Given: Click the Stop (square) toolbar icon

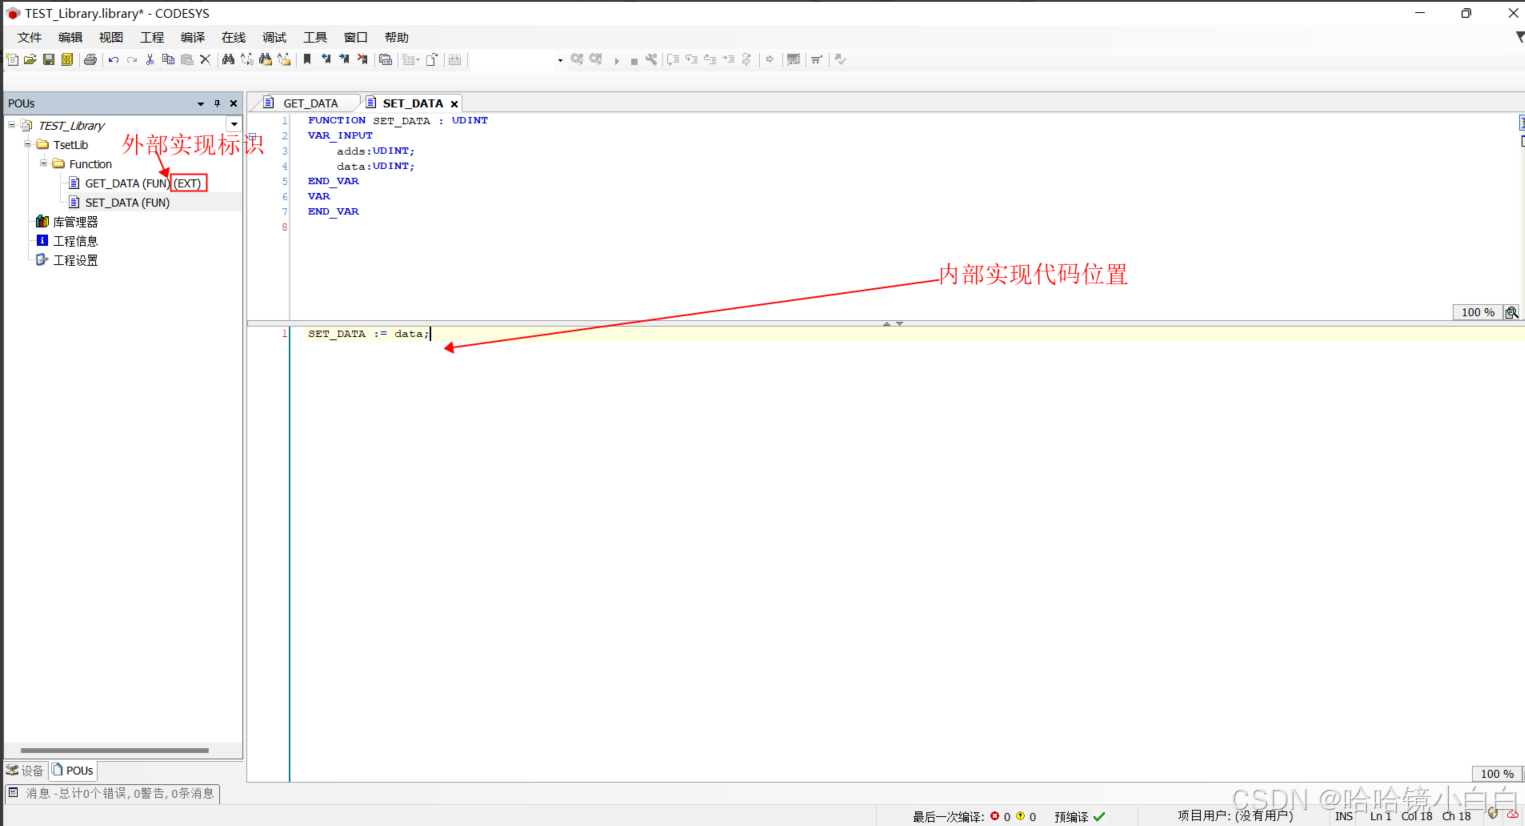Looking at the screenshot, I should pos(632,60).
